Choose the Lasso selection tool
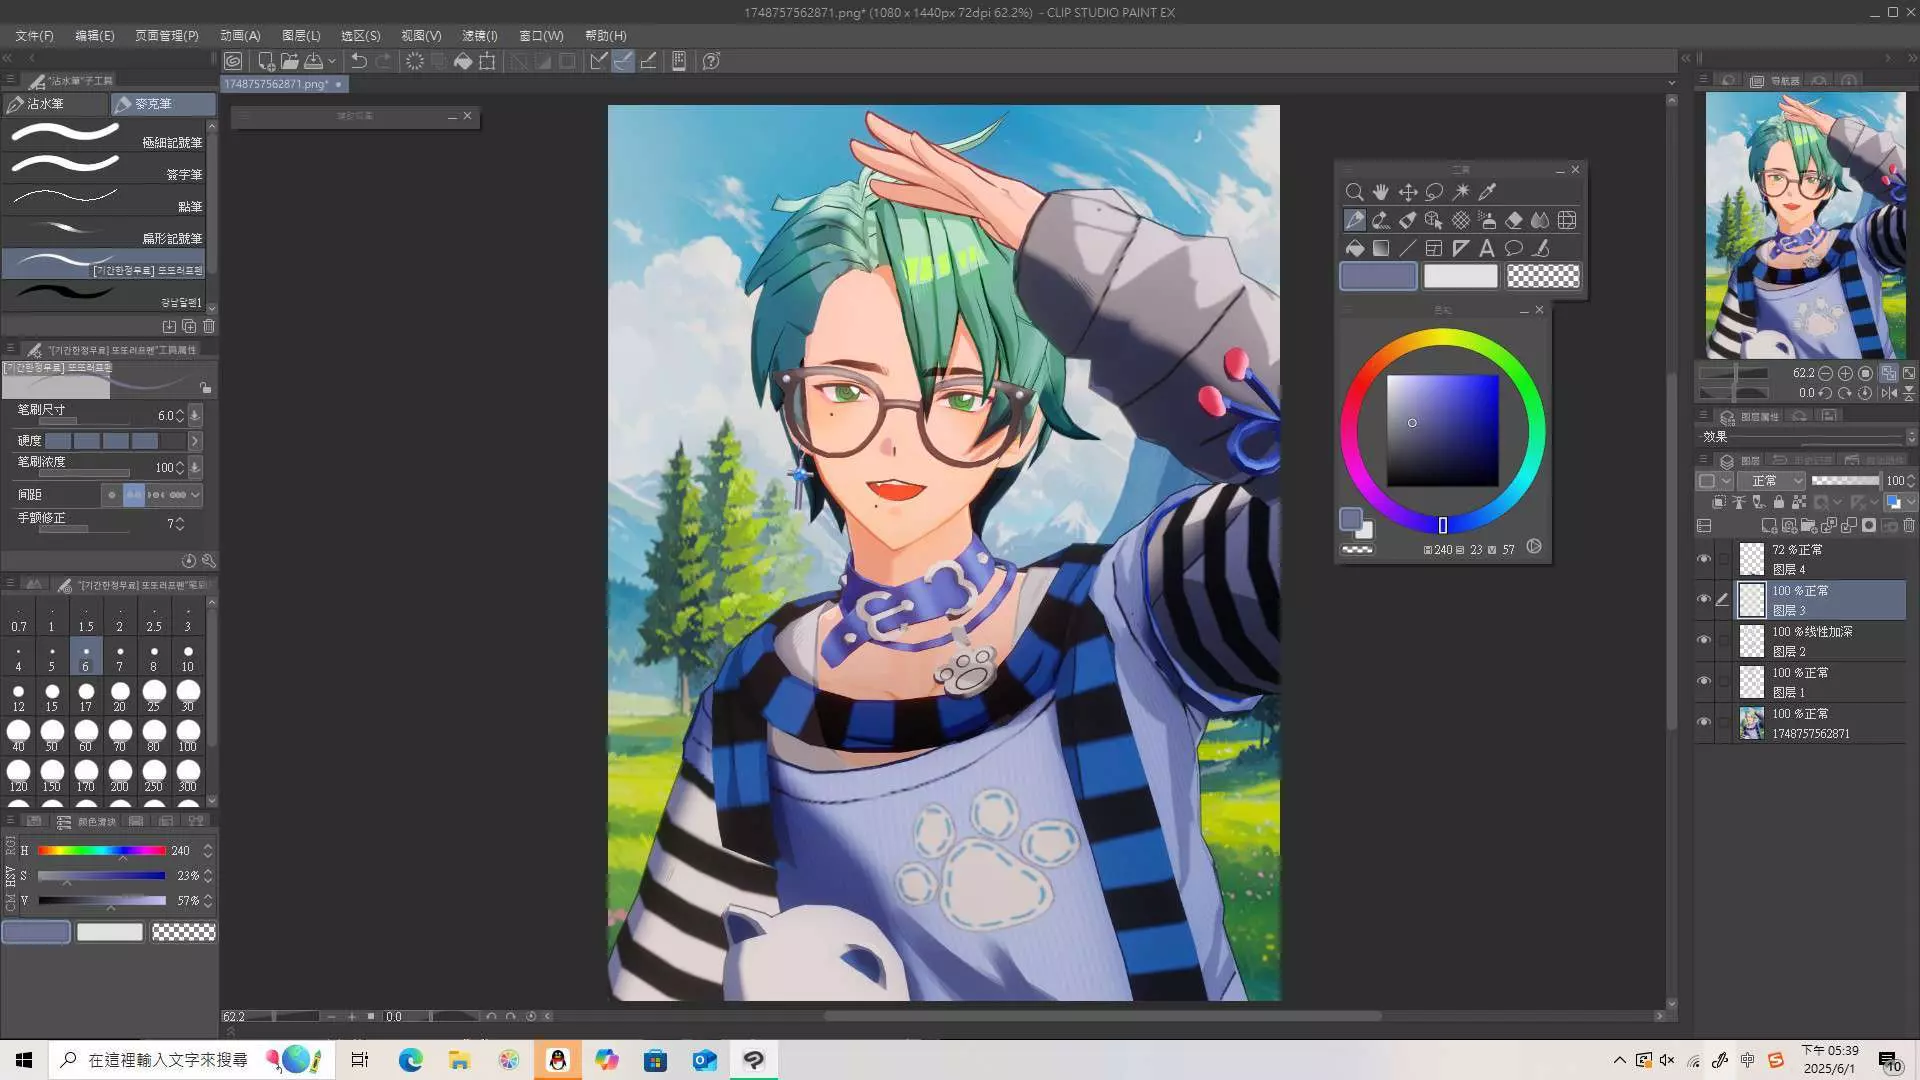 pyautogui.click(x=1434, y=192)
